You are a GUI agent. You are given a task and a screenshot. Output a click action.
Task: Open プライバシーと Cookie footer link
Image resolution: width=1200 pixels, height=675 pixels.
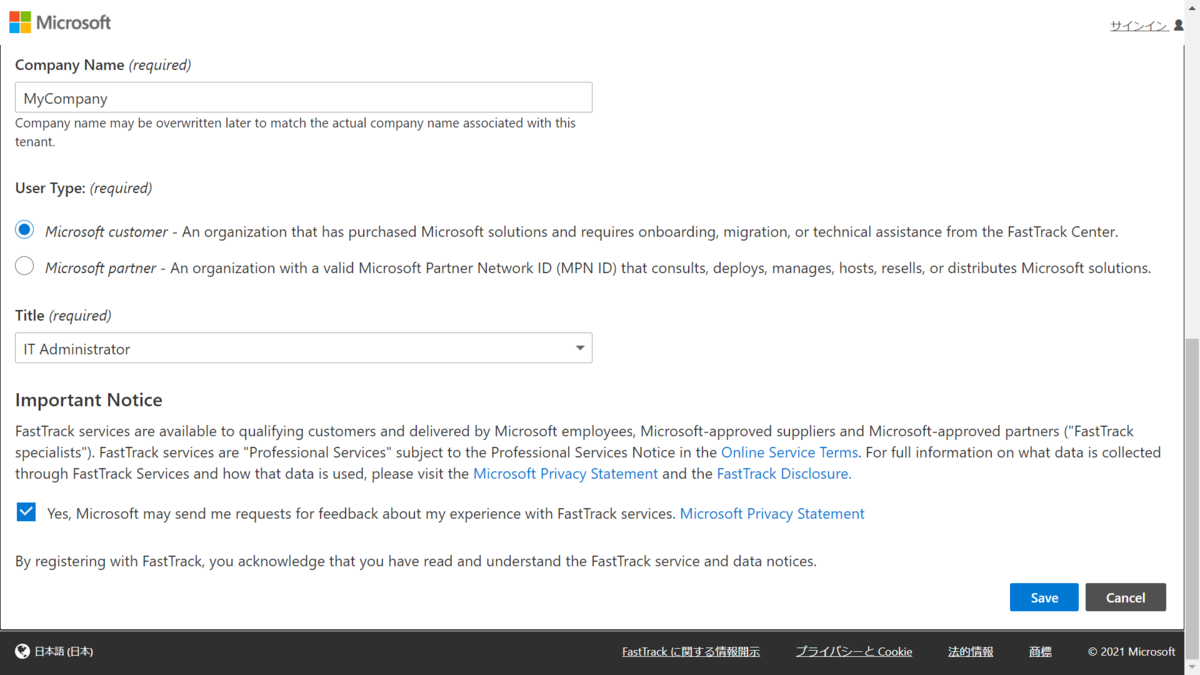[x=854, y=652]
